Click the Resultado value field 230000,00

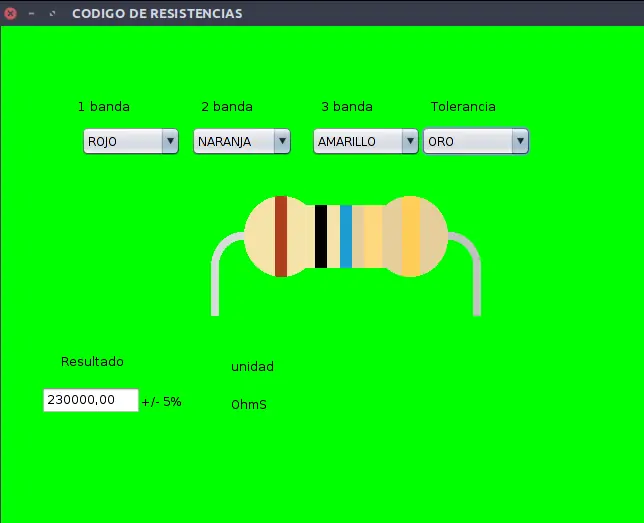pyautogui.click(x=91, y=400)
